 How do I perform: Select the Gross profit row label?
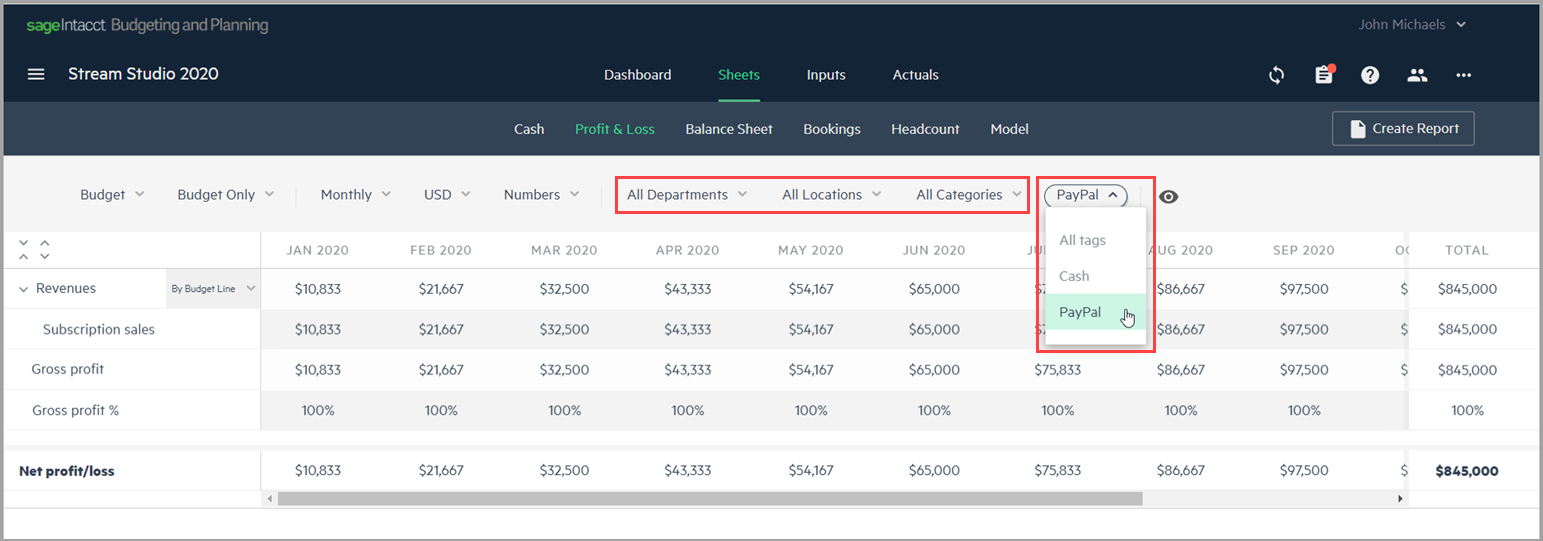pos(68,369)
